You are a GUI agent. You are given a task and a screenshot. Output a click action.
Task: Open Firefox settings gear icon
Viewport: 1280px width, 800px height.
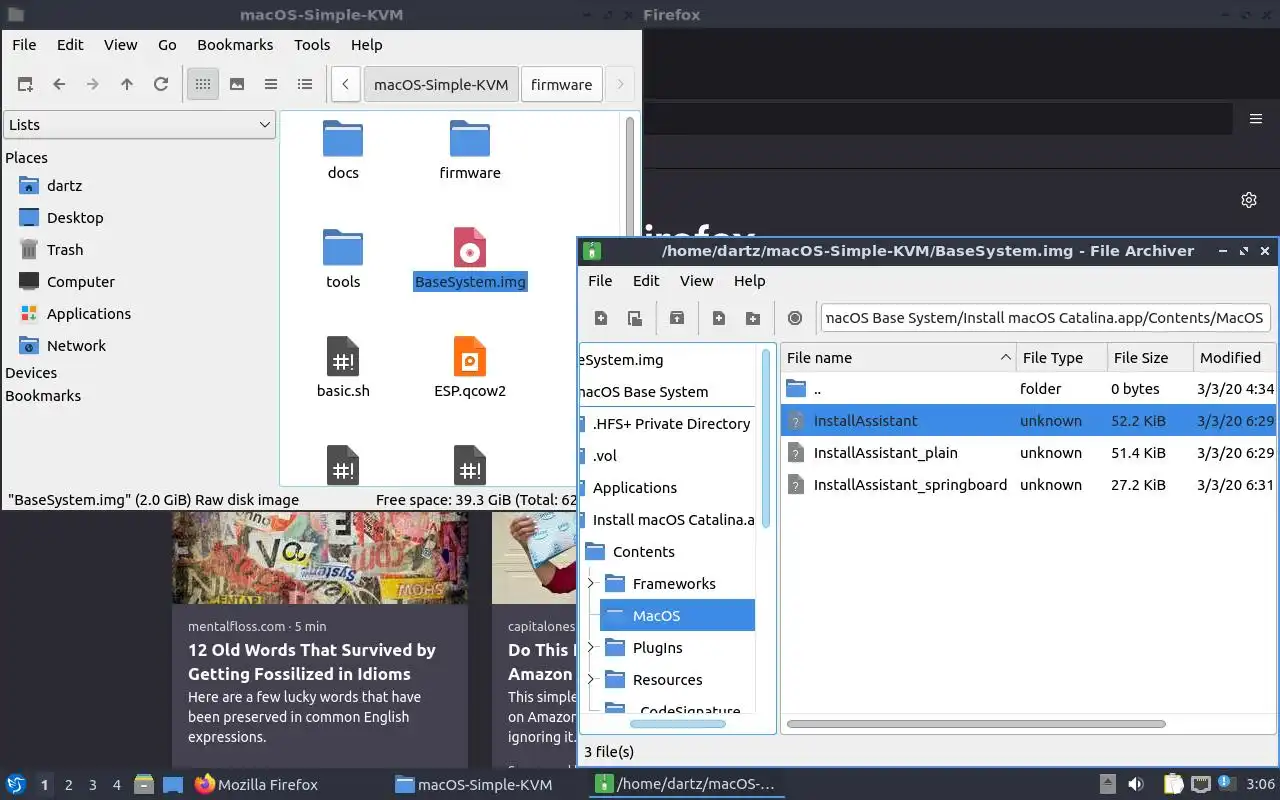(x=1249, y=200)
